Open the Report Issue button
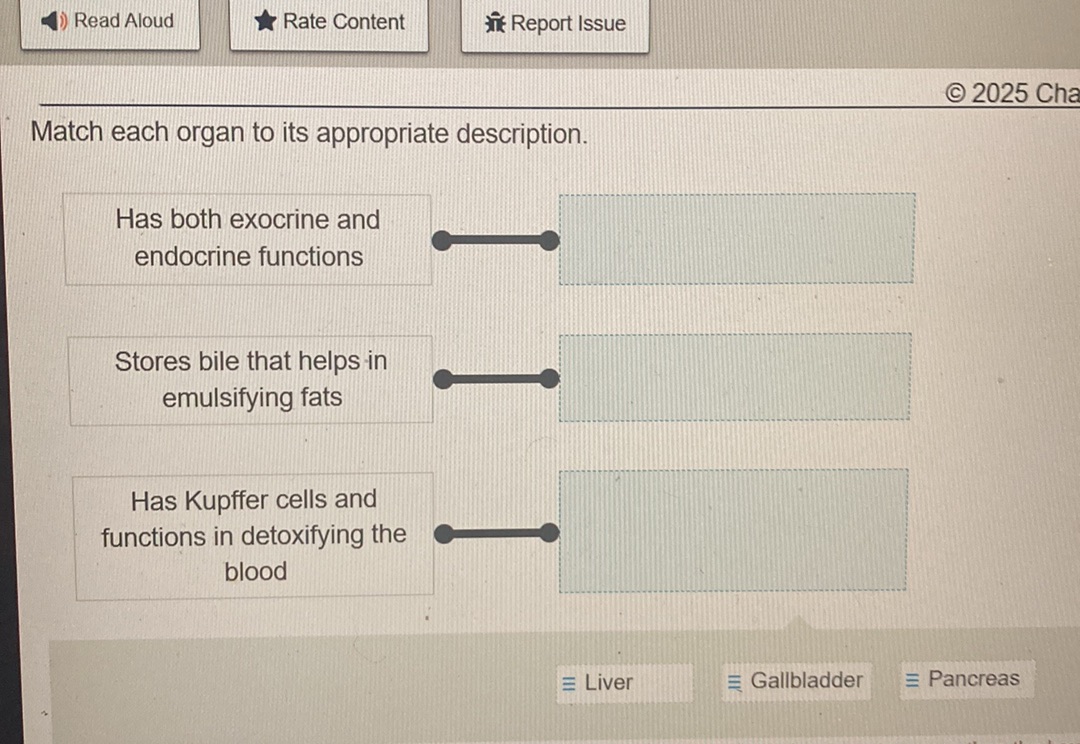 coord(555,25)
